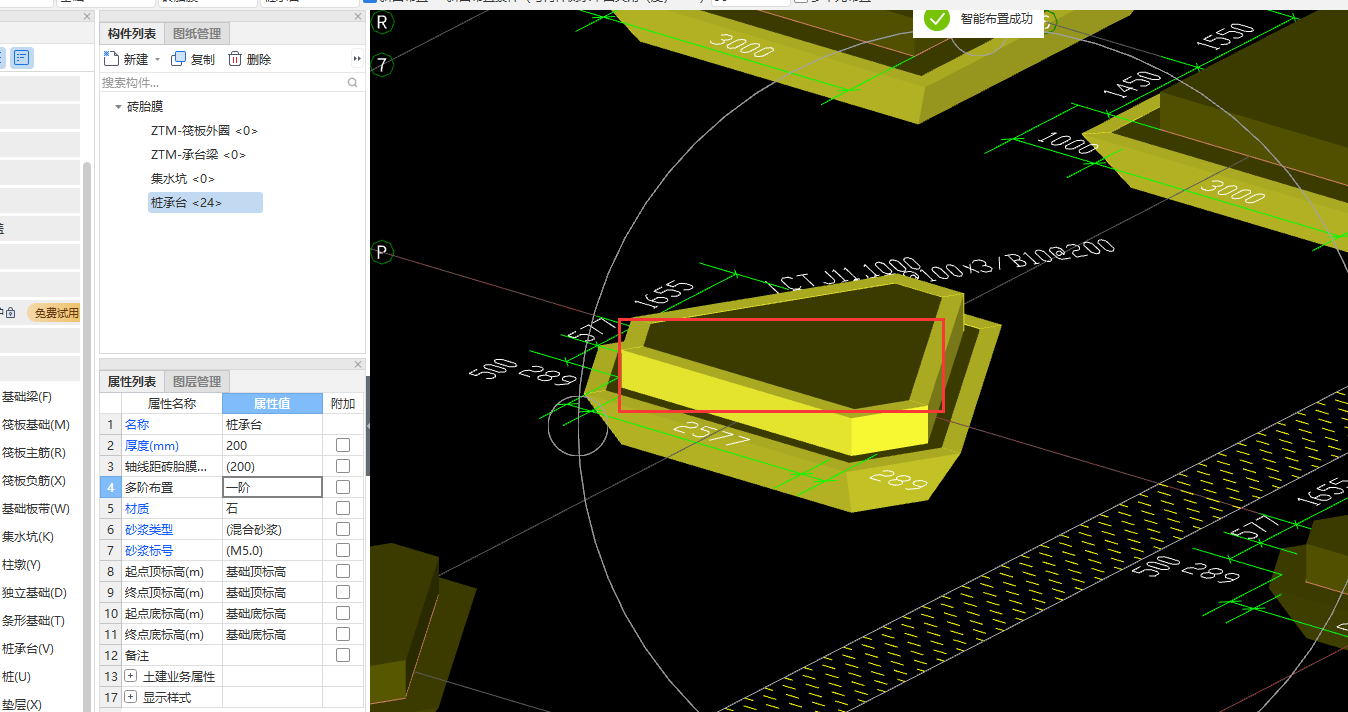Click axis bubble R in the viewport
Screen dimensions: 1348x712
point(381,21)
